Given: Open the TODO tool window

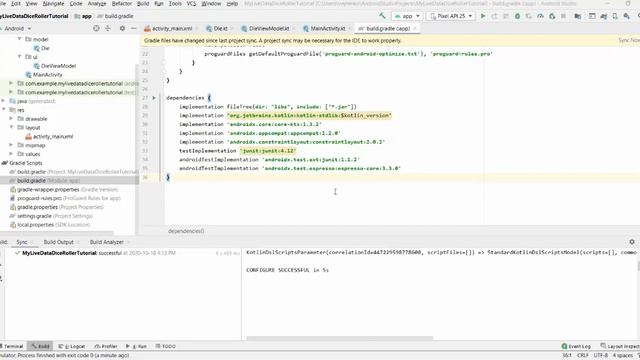Looking at the screenshot, I should pyautogui.click(x=166, y=346).
